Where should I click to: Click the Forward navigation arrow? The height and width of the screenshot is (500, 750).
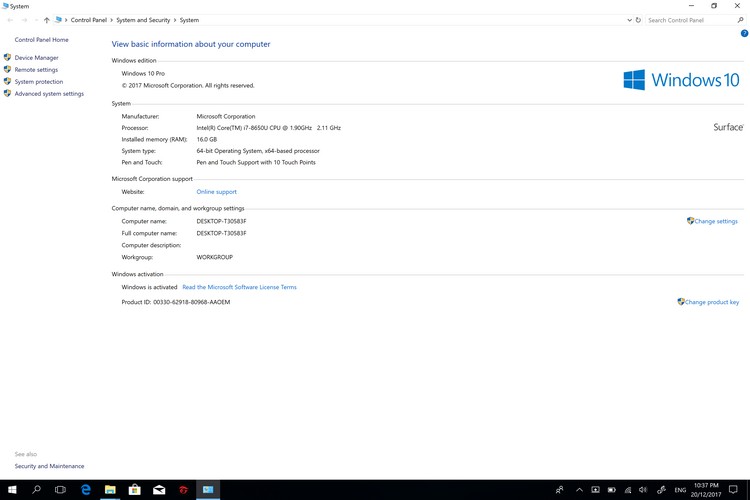(24, 20)
